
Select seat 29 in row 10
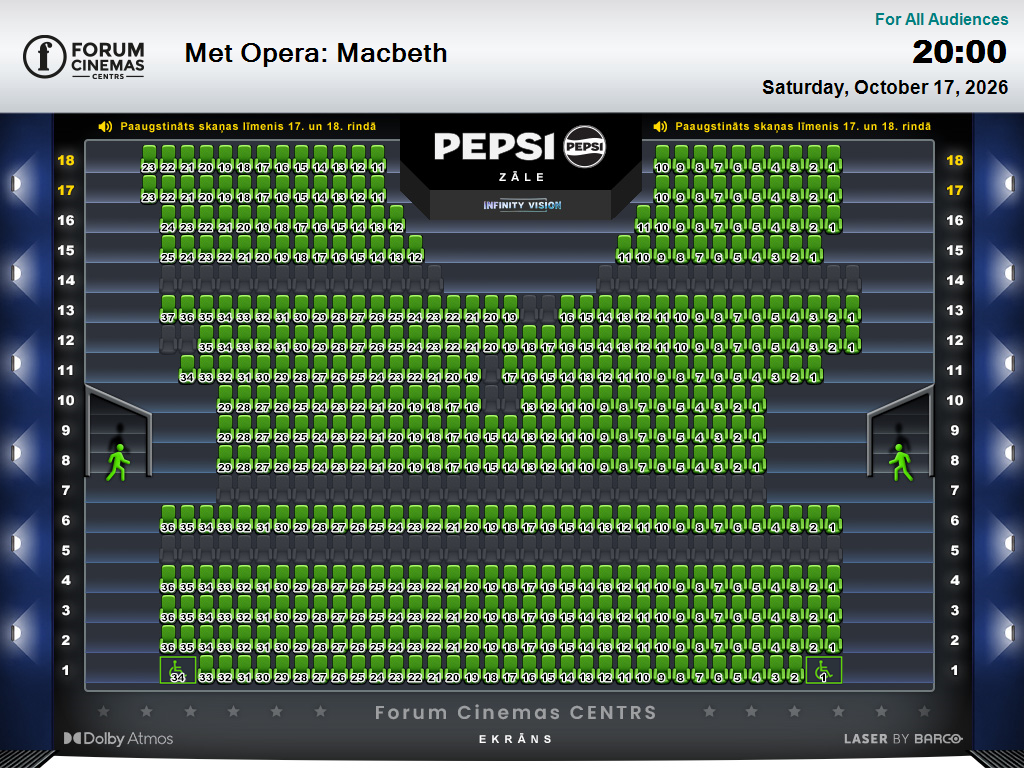pyautogui.click(x=225, y=400)
